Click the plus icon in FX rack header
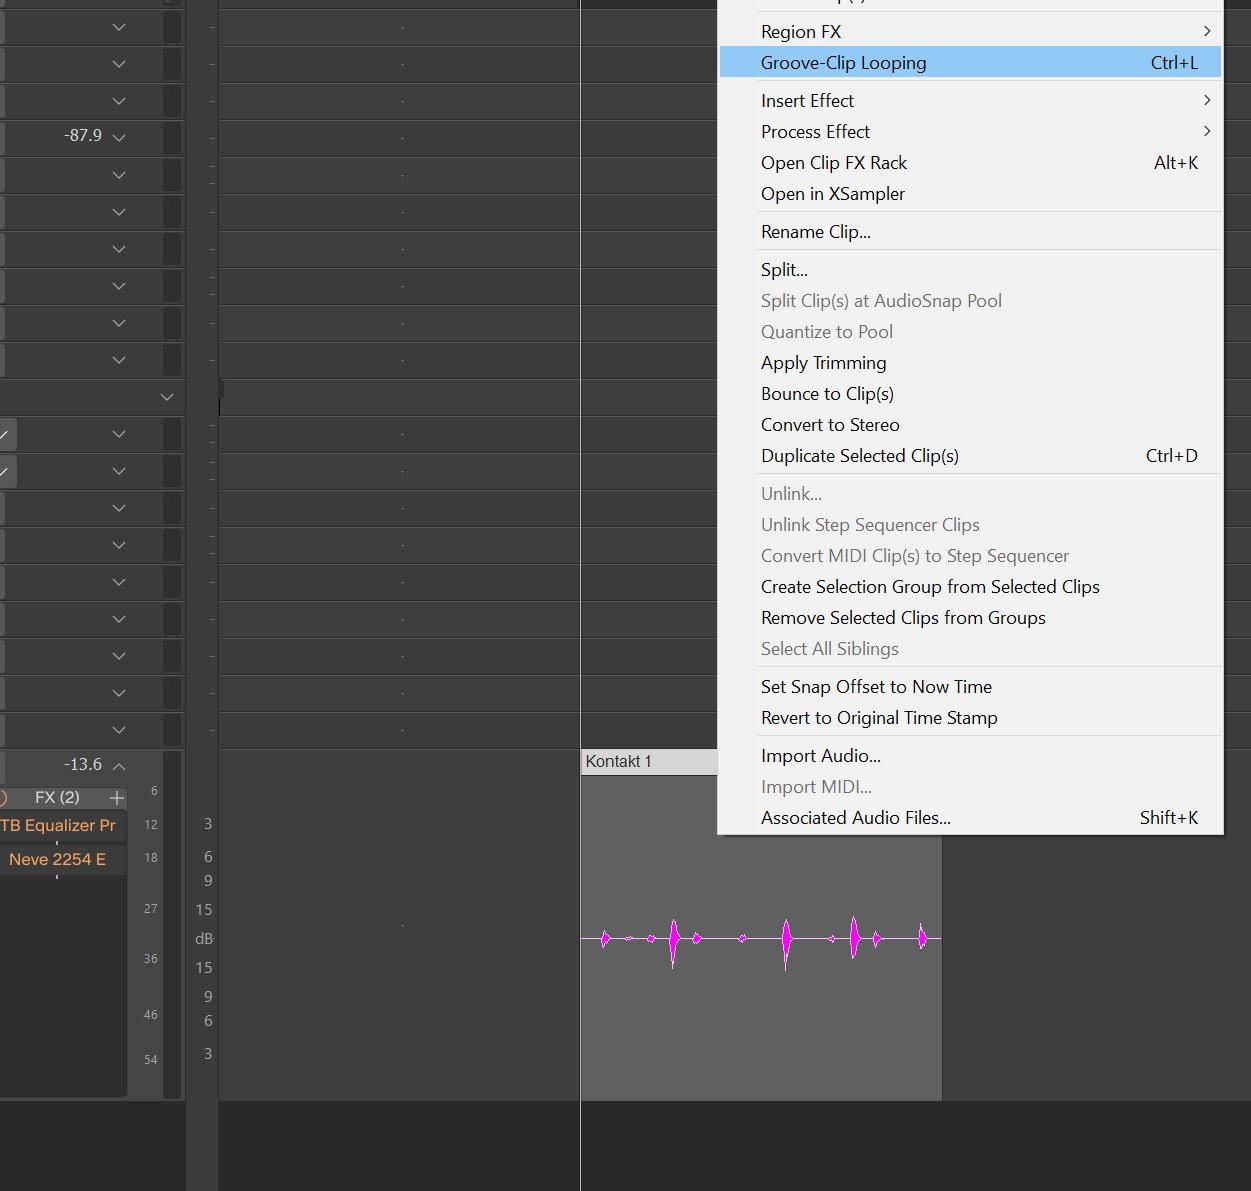Screen dimensions: 1251x1191 click(x=117, y=798)
